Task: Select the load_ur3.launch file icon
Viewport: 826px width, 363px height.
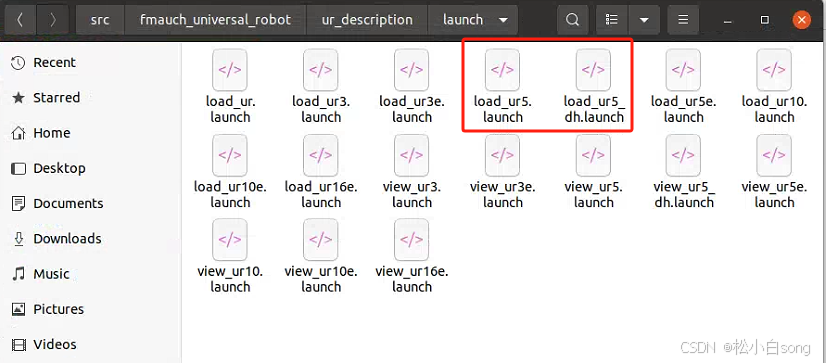Action: point(321,70)
